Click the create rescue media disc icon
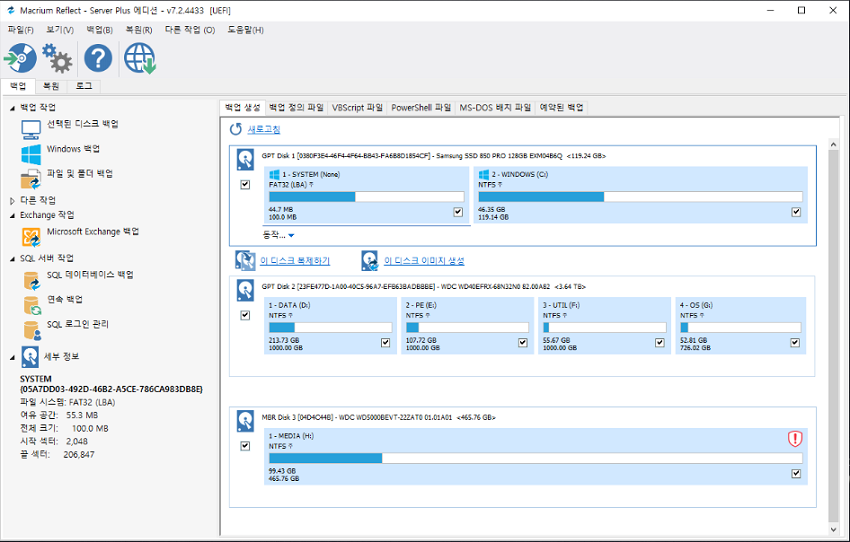This screenshot has width=850, height=542. [21, 58]
